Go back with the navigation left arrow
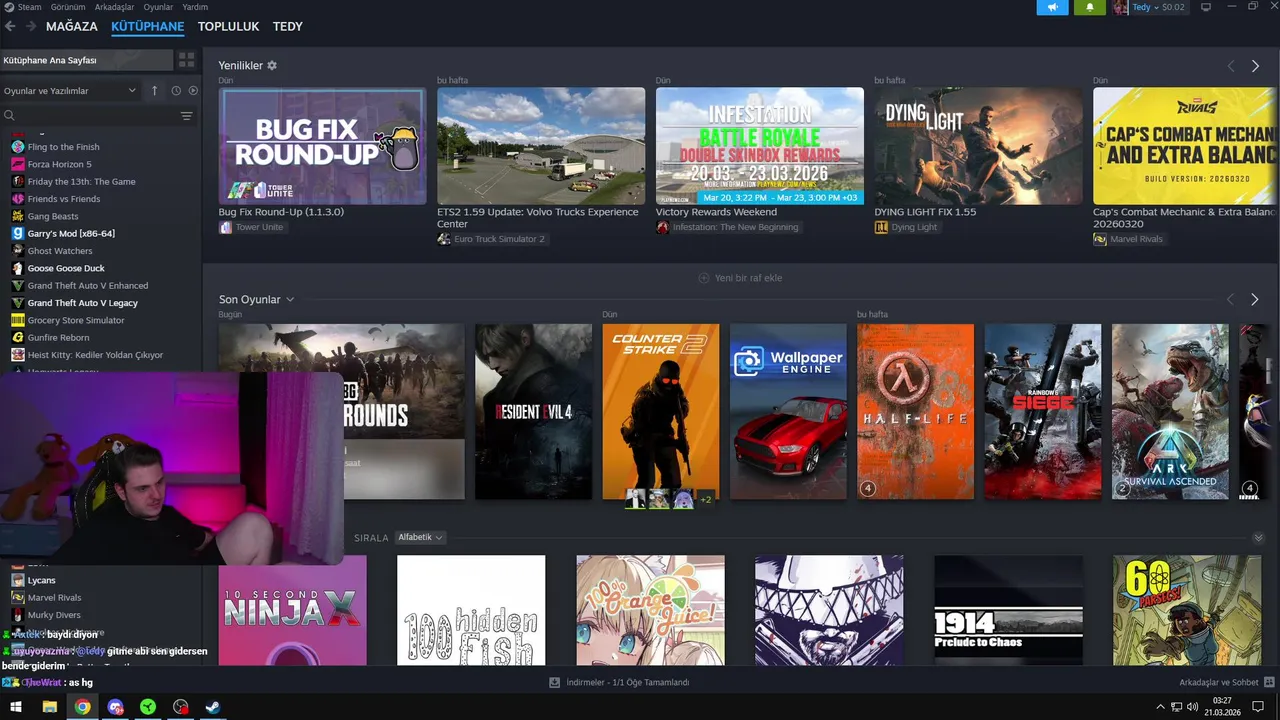This screenshot has height=720, width=1280. click(x=11, y=26)
